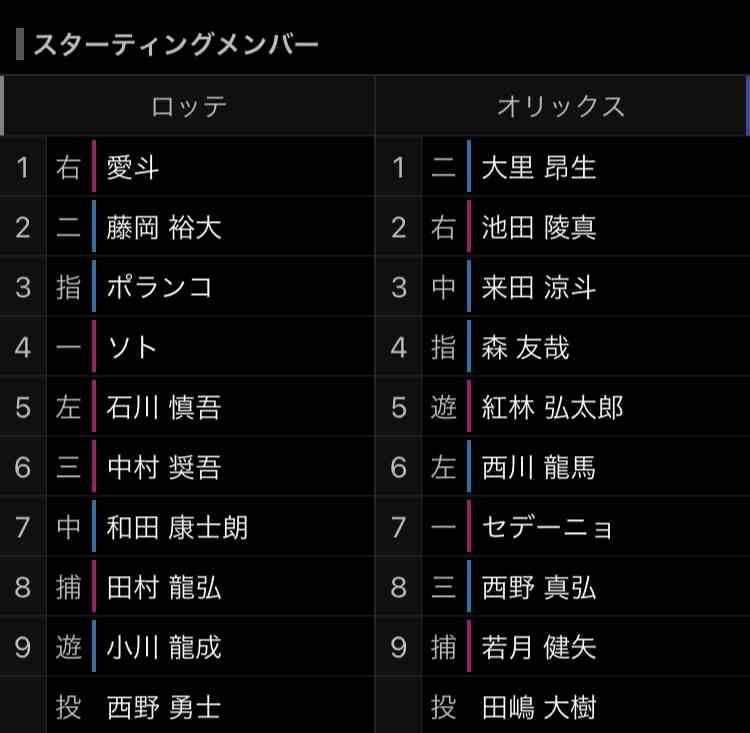Open 池田 陵真 player entry
This screenshot has height=733, width=750.
click(539, 227)
